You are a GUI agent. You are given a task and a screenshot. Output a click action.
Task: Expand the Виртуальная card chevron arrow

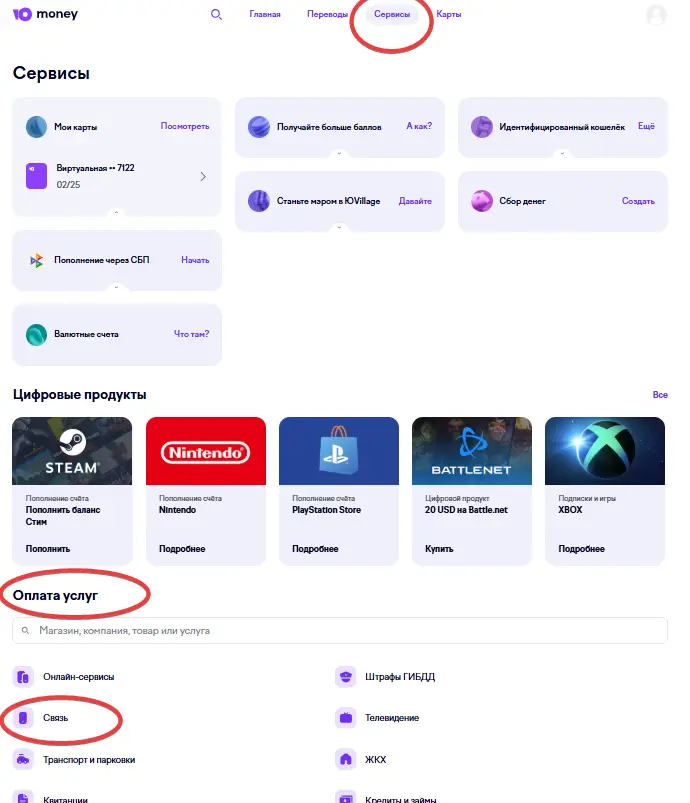(203, 176)
